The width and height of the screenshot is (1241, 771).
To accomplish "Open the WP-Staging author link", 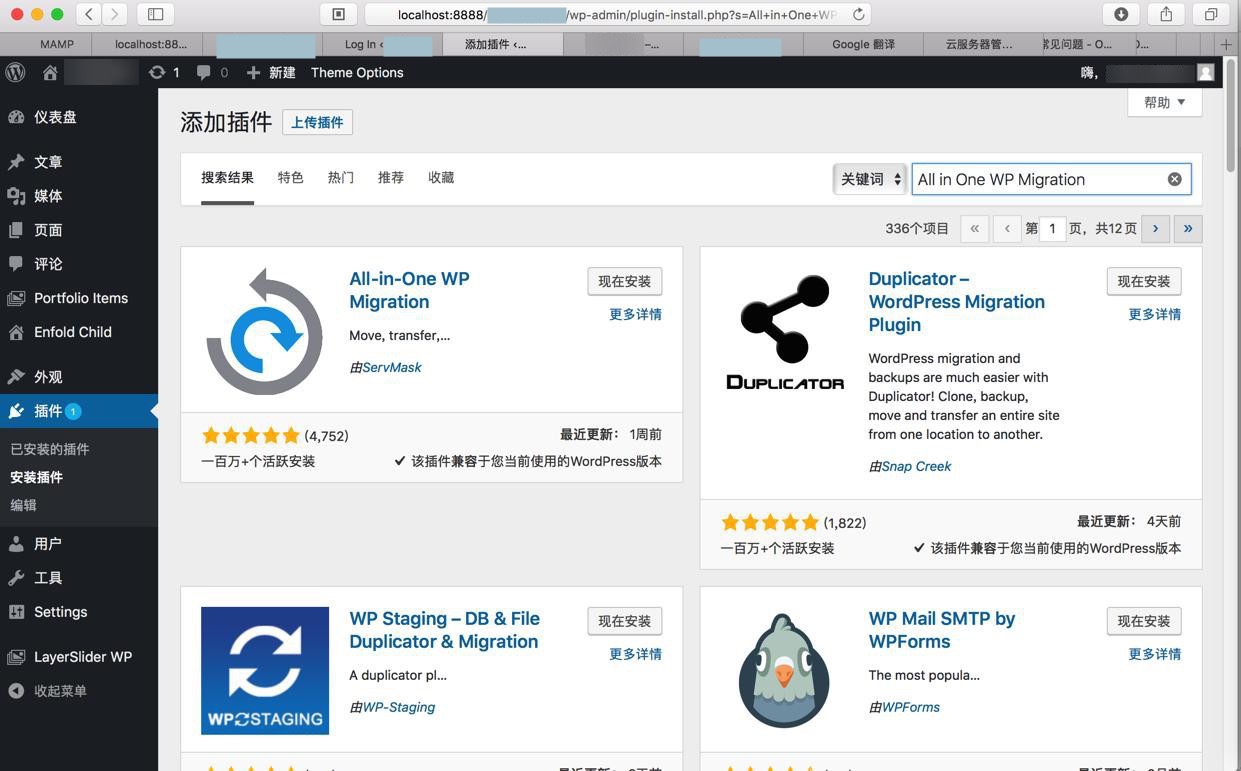I will (x=398, y=707).
